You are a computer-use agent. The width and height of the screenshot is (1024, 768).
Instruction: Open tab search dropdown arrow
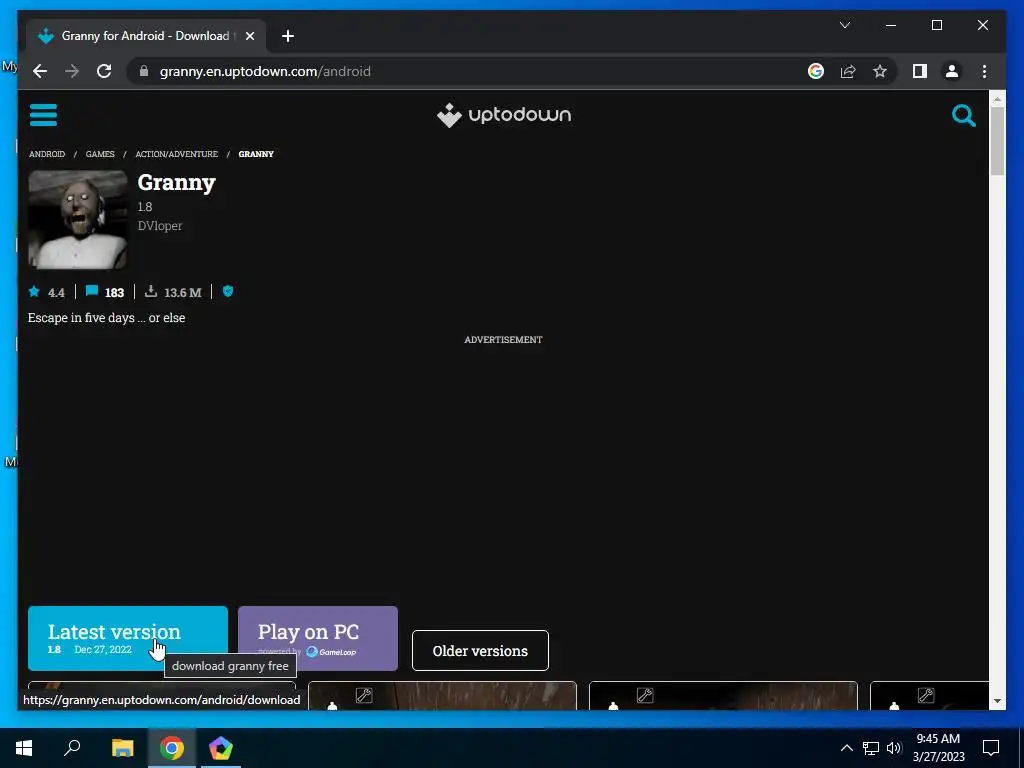point(844,25)
